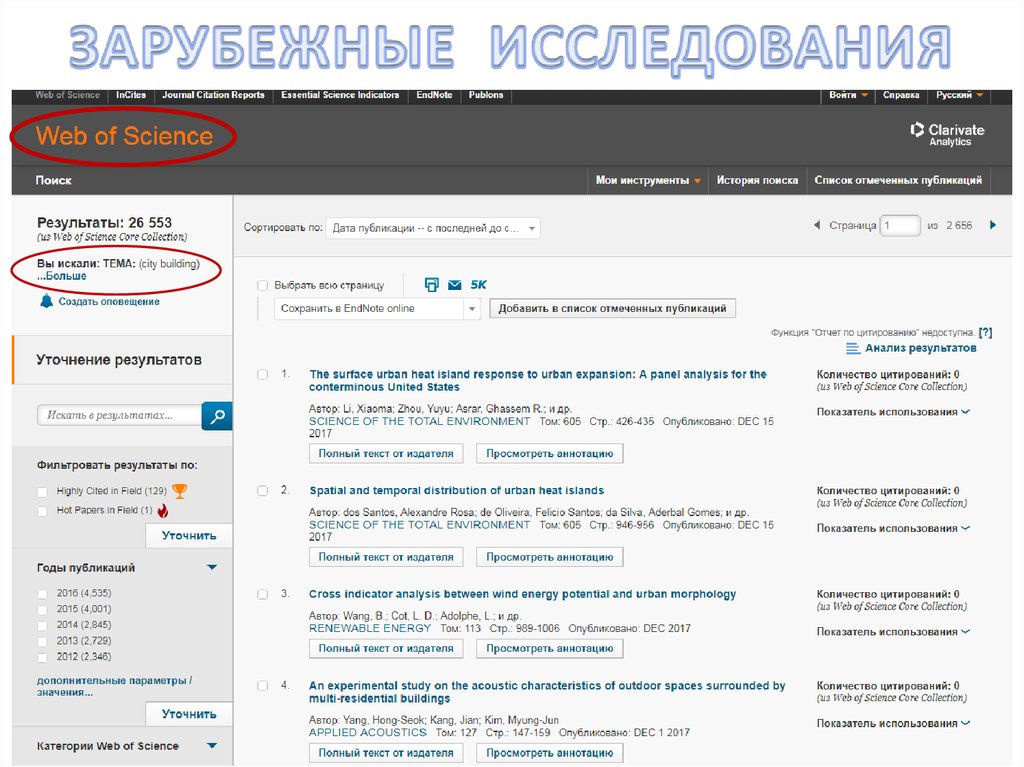Click the search within results input field
Screen dimensions: 1024x767
[118, 415]
